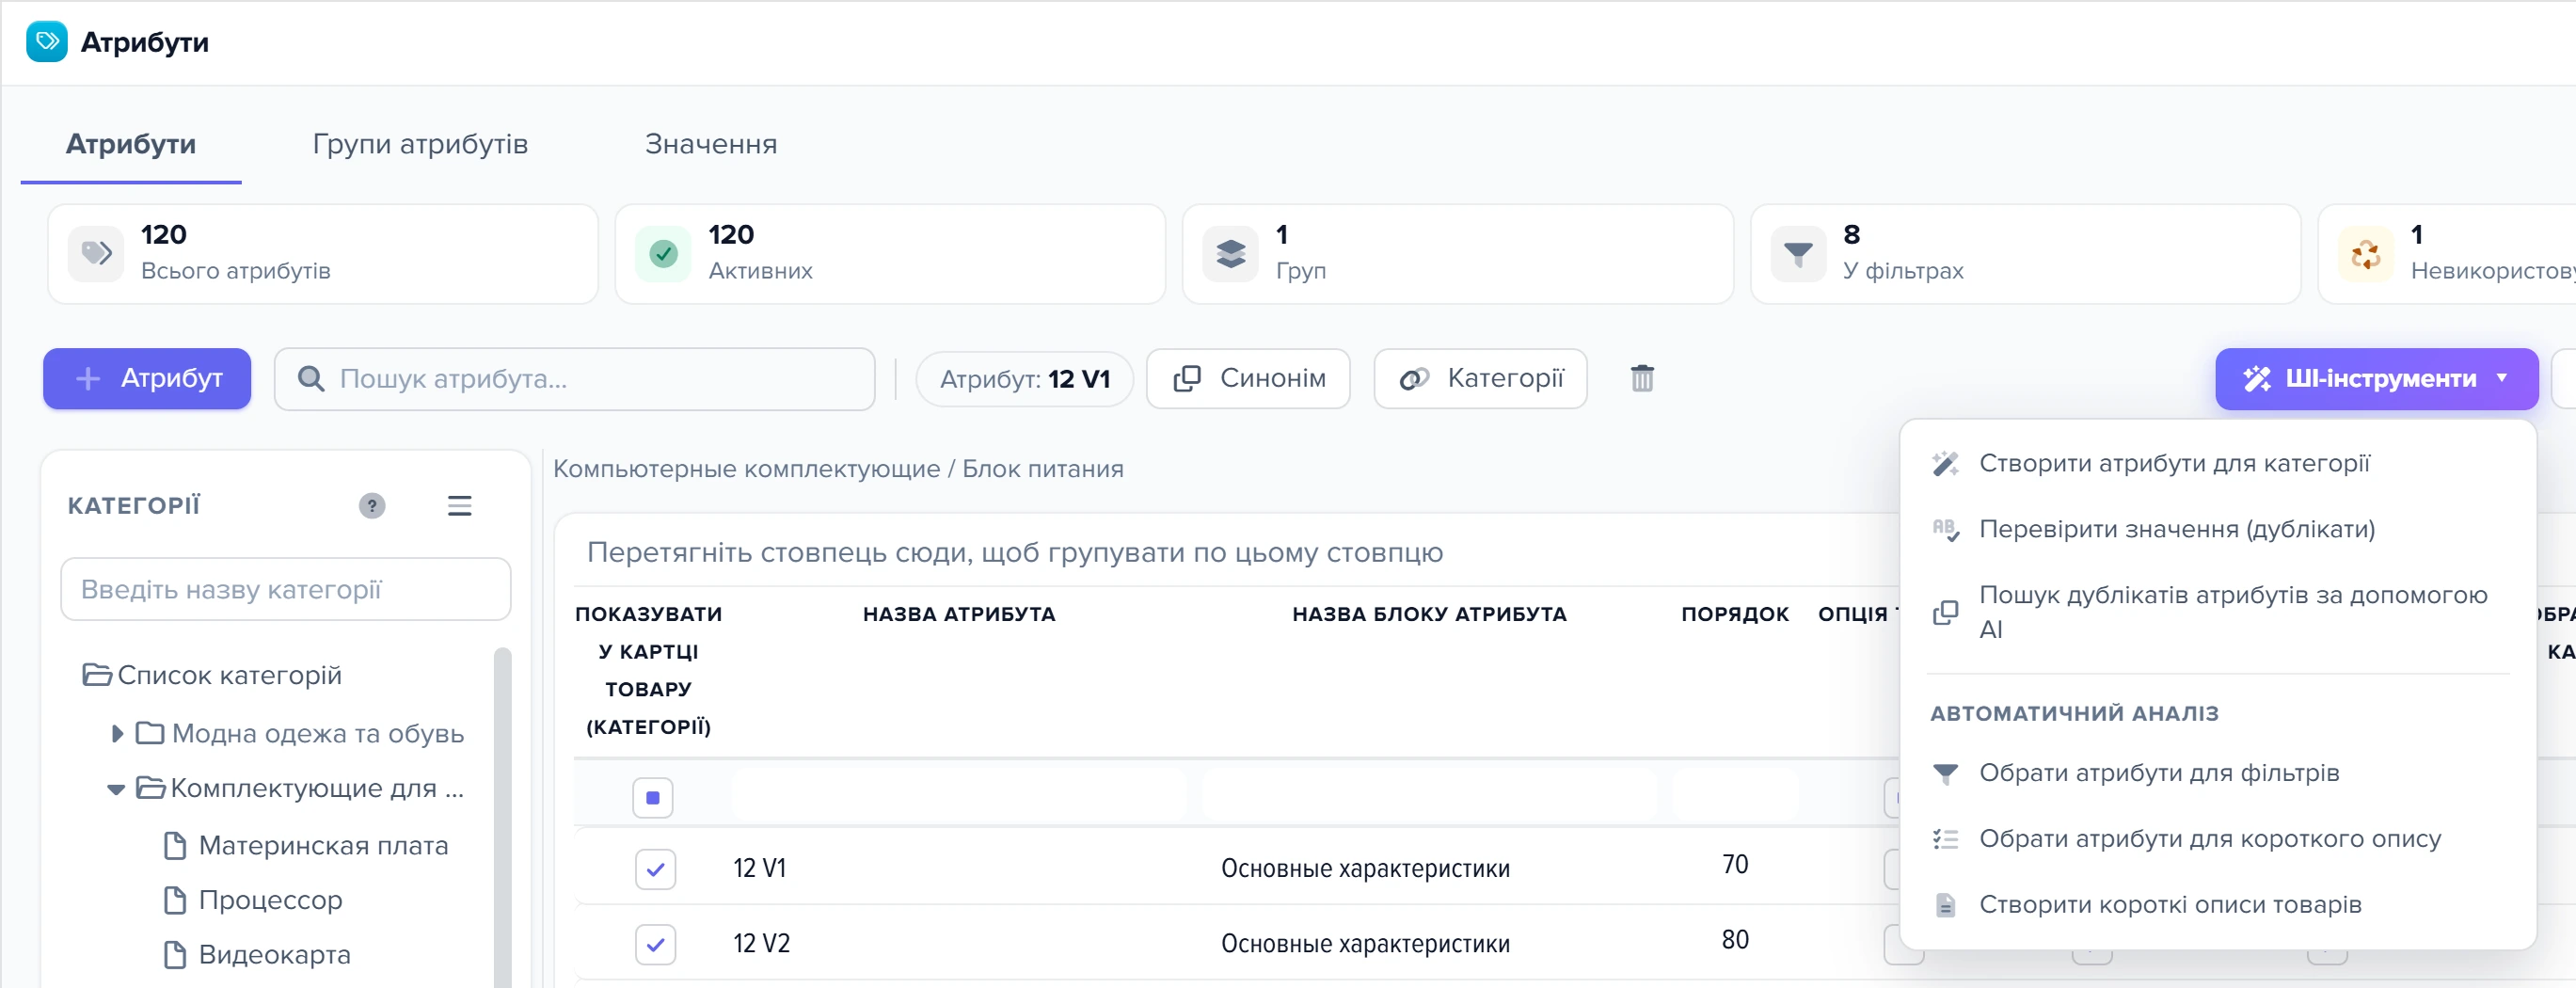Click the file icon of Видеокарта

click(x=175, y=955)
